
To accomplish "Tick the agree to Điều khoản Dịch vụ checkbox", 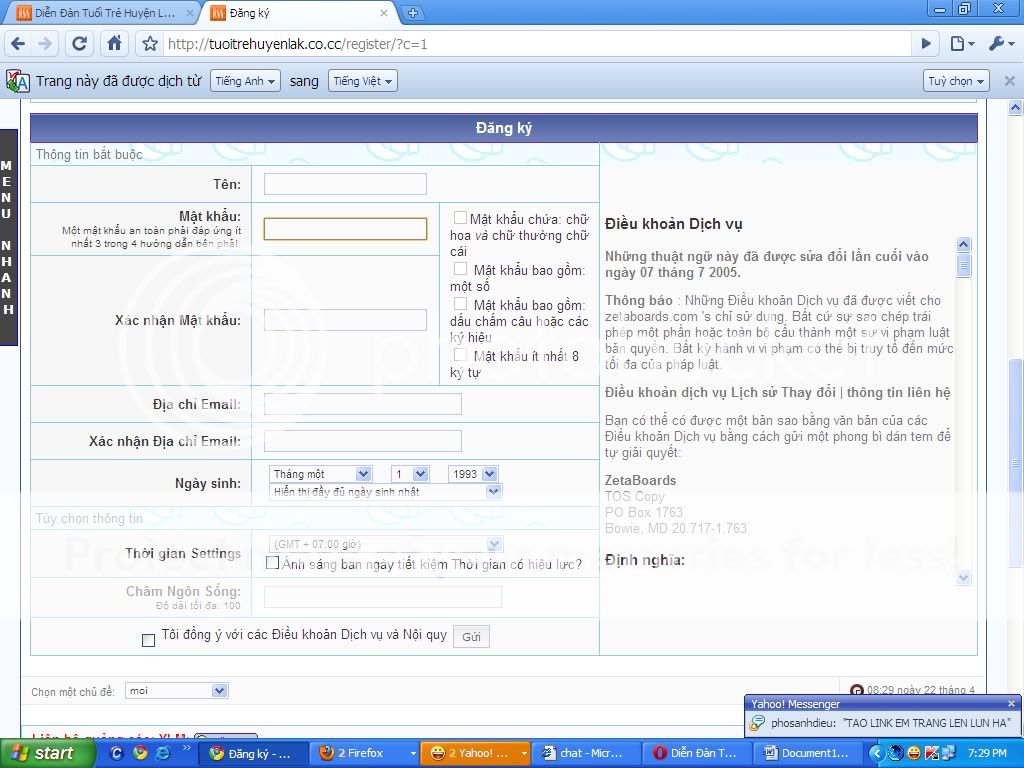I will pos(148,640).
